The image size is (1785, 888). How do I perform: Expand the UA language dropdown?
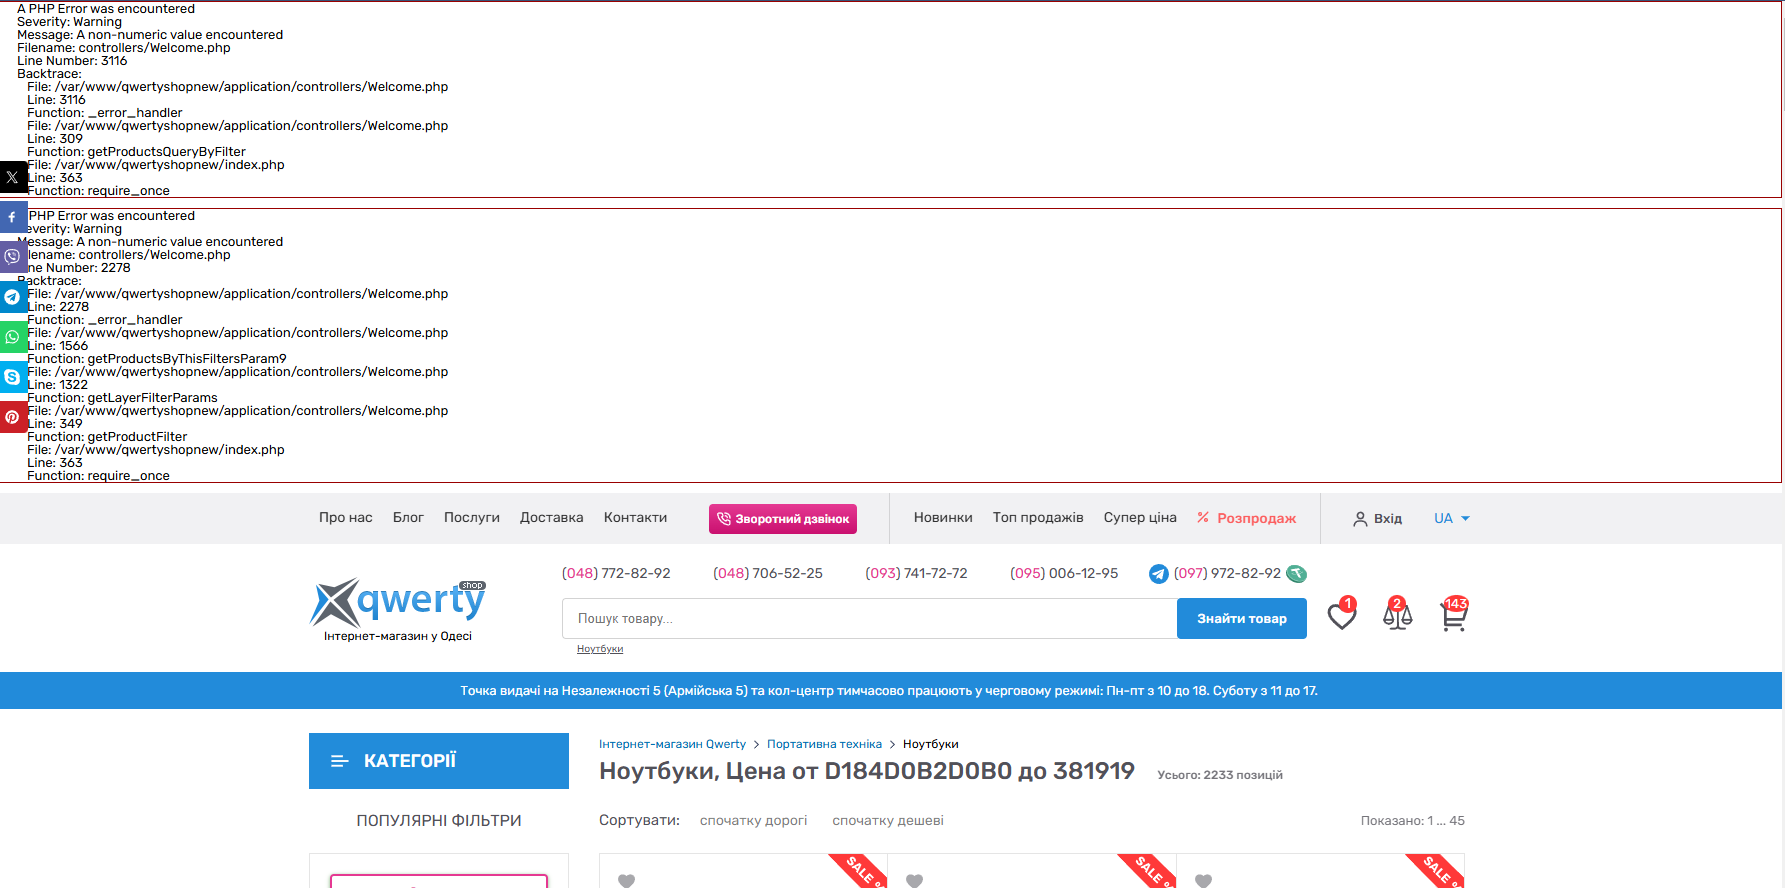[x=1451, y=518]
